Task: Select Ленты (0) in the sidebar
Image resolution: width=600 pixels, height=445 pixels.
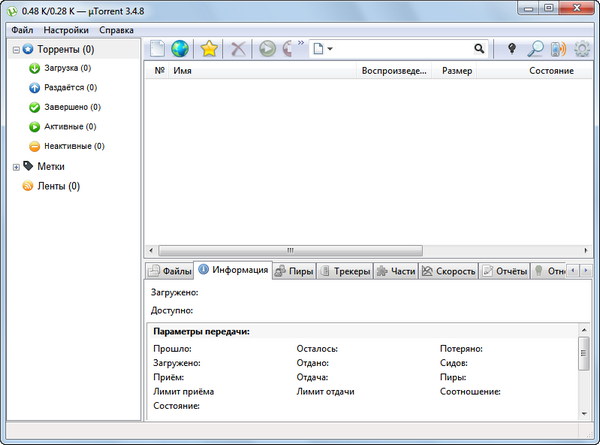Action: [58, 186]
